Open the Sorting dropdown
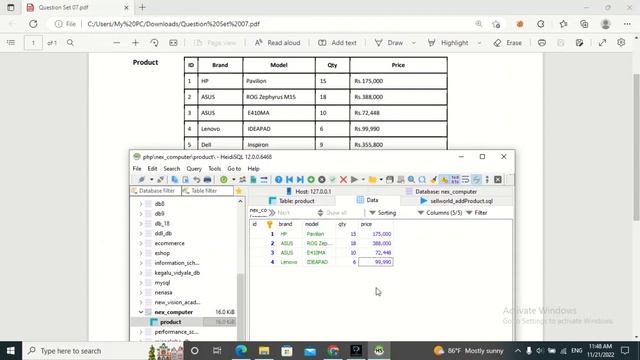This screenshot has width=640, height=360. pos(382,213)
